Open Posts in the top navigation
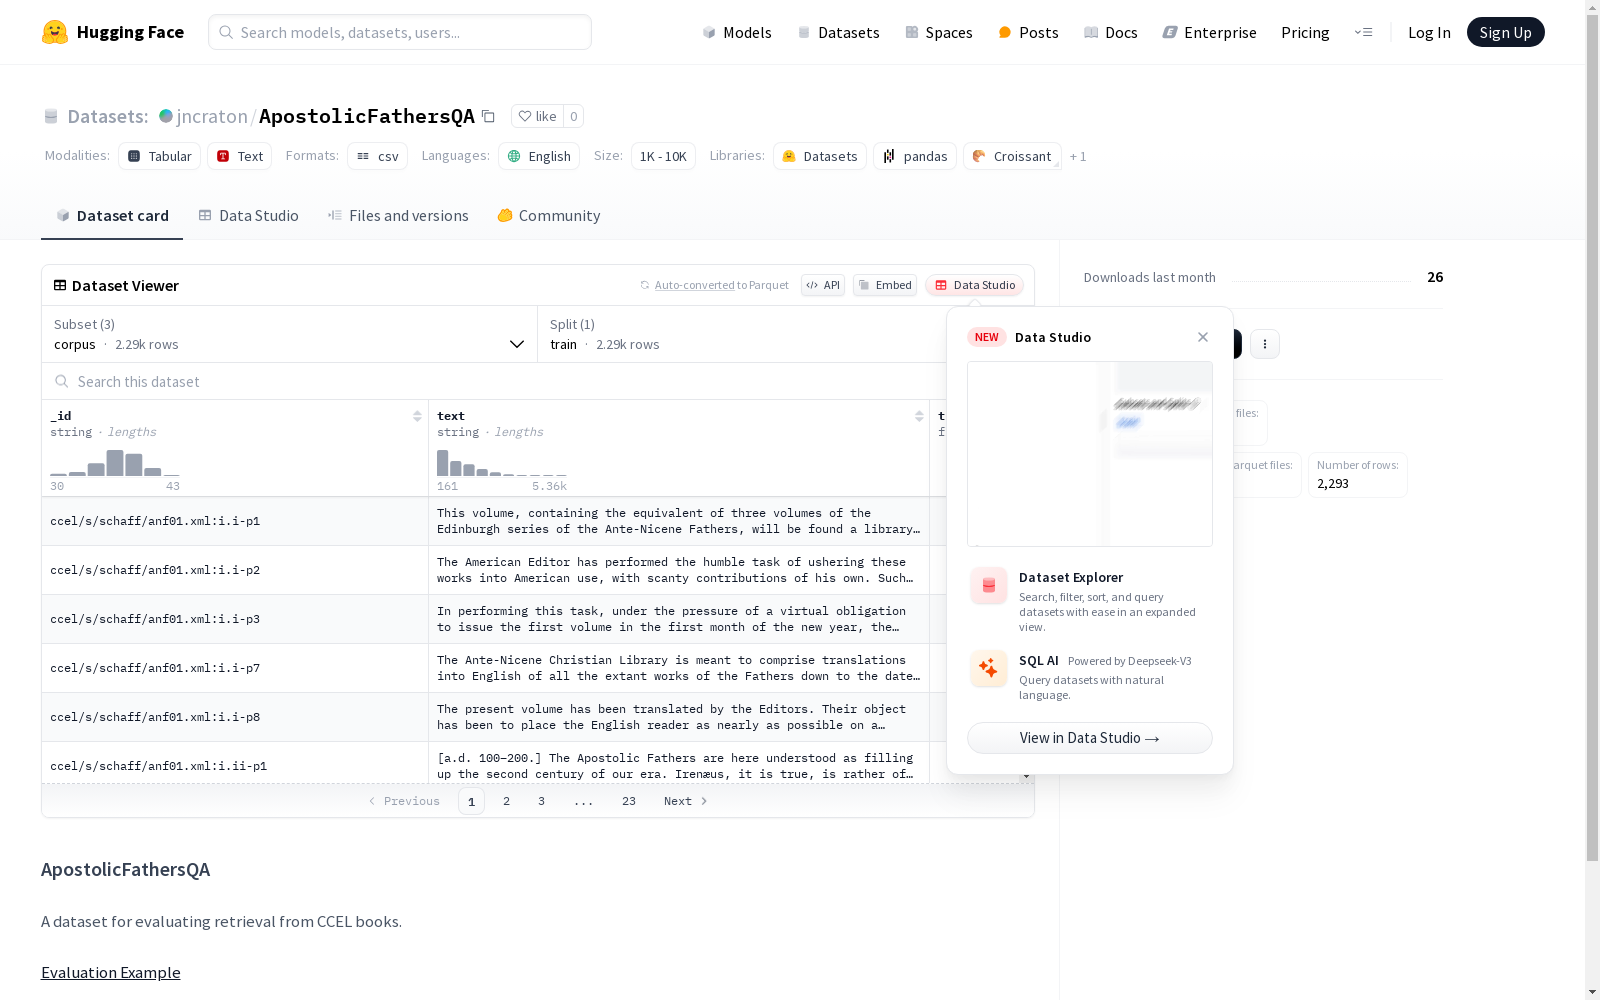1600x1000 pixels. (1028, 32)
